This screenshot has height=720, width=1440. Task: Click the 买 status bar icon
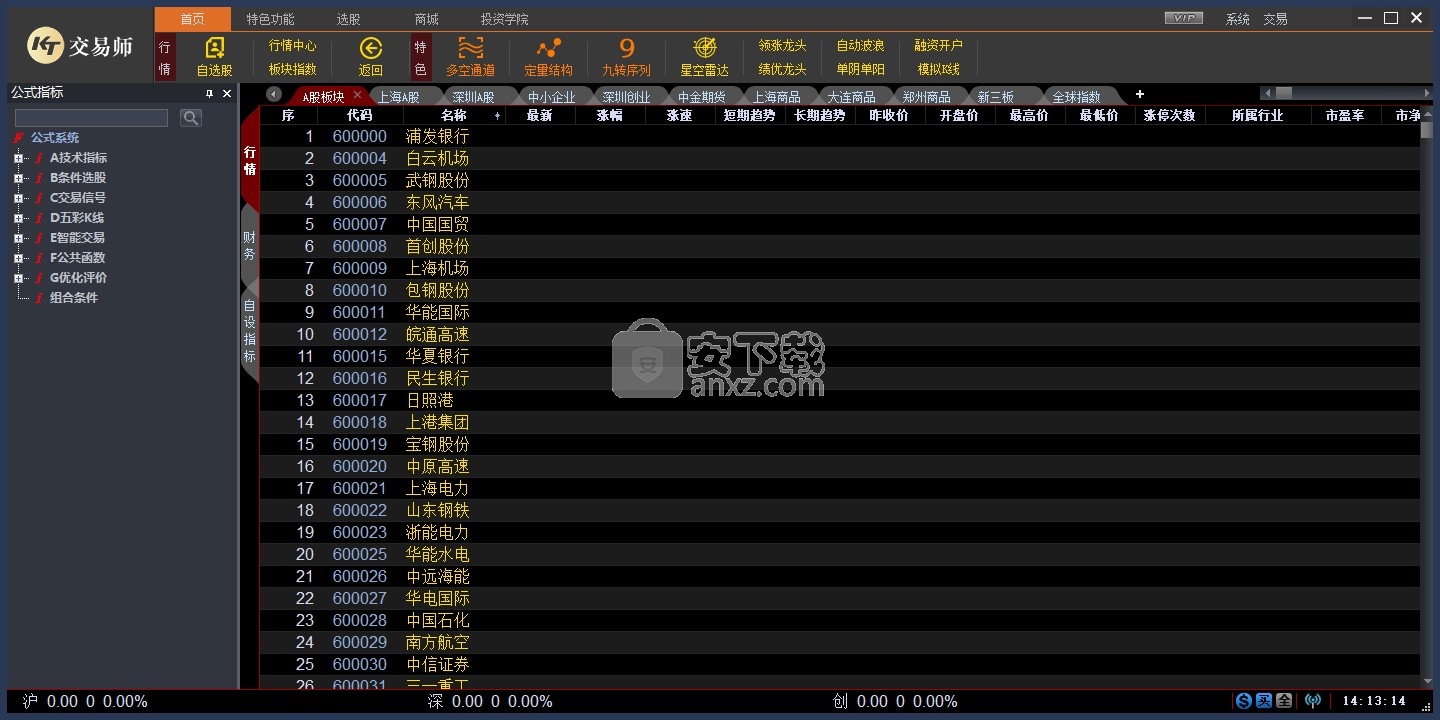[x=1264, y=701]
